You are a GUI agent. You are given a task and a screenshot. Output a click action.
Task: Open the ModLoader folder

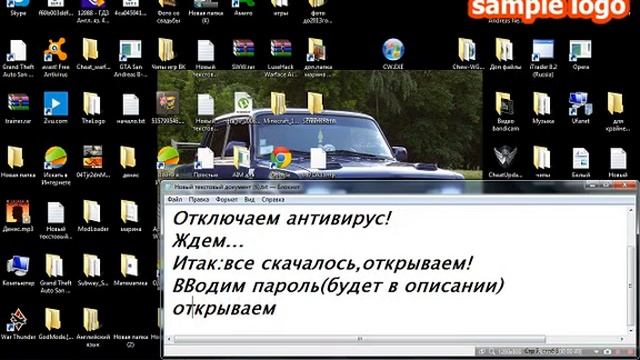(x=92, y=211)
